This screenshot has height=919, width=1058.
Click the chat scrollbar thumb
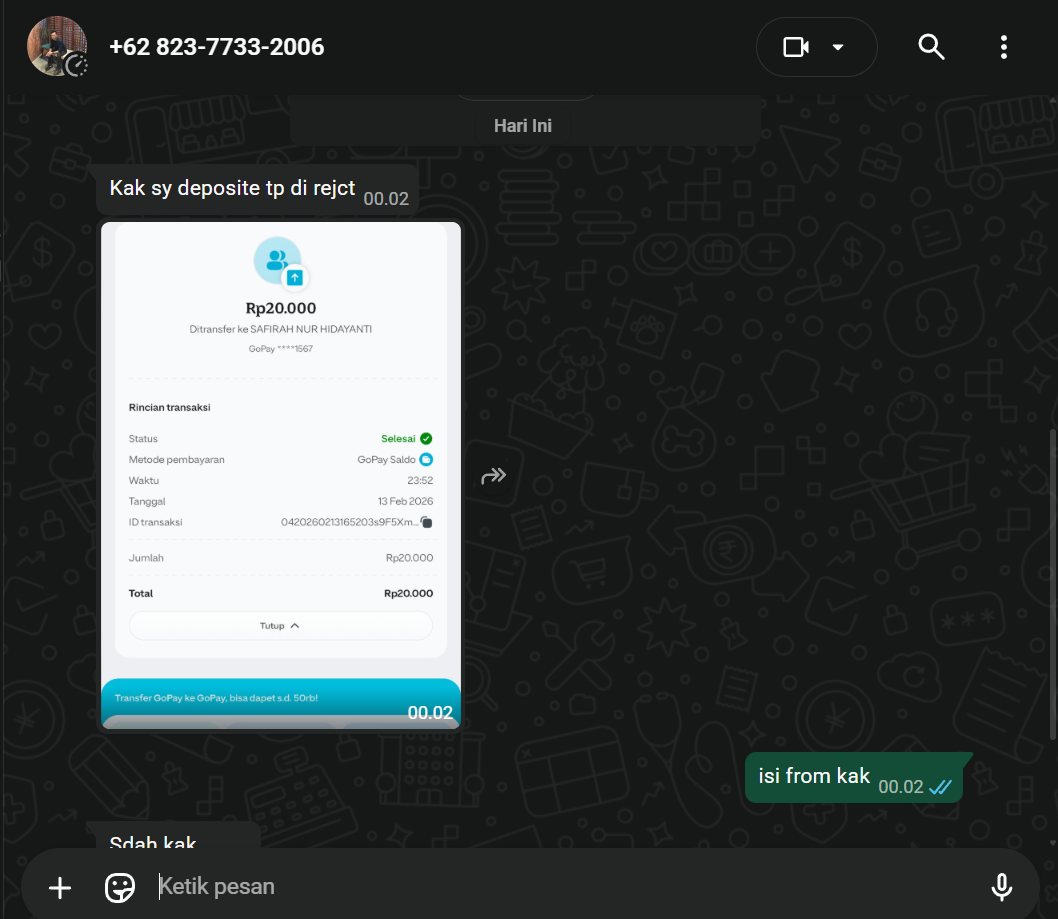pos(1053,584)
